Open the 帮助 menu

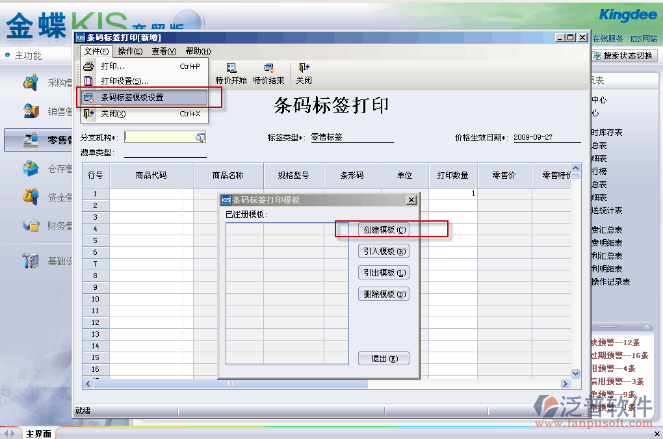click(198, 51)
